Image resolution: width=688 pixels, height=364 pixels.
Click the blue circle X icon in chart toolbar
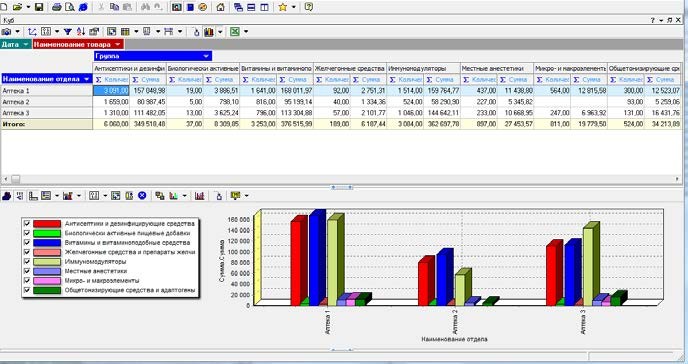pos(142,196)
